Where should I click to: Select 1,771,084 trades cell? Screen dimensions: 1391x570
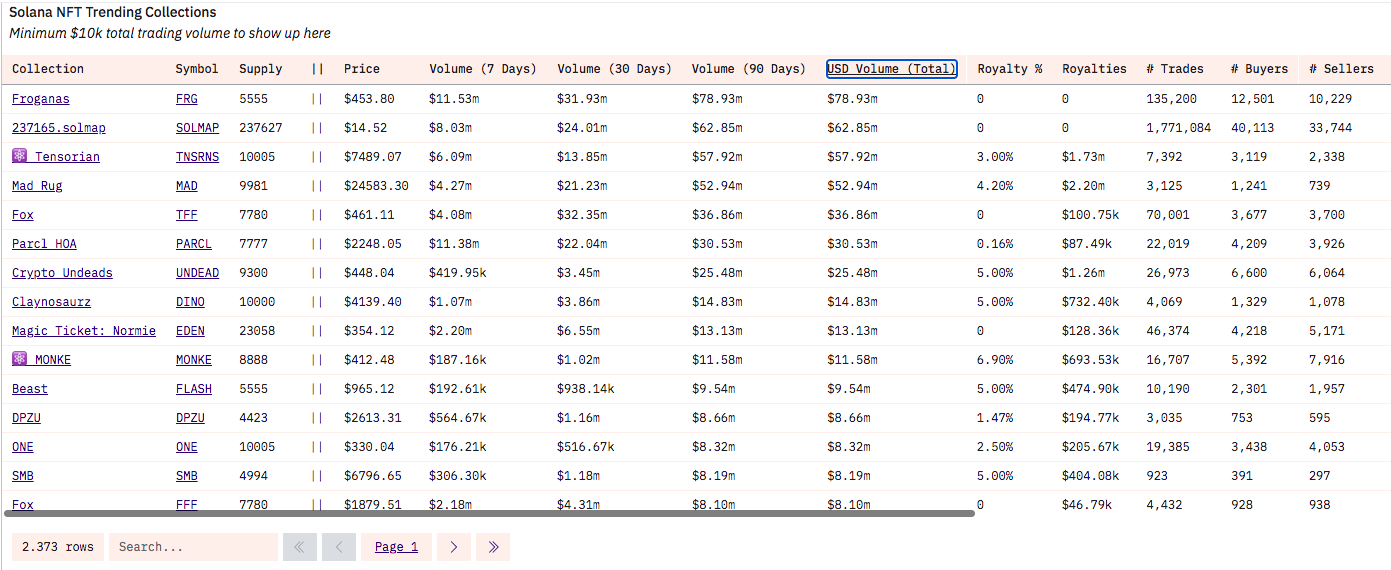tap(1178, 128)
